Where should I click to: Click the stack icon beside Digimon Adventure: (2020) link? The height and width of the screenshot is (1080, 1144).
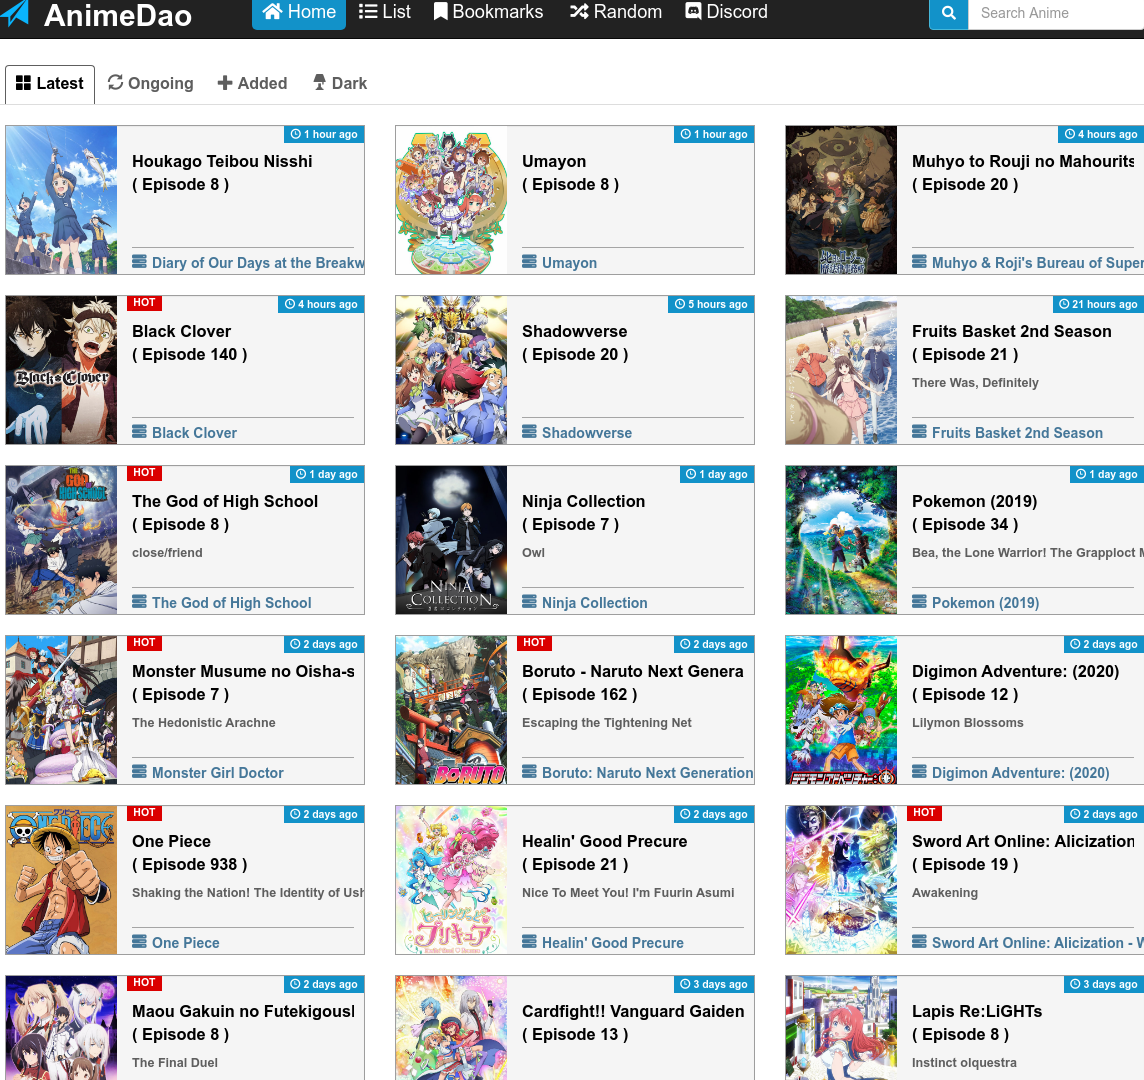919,771
